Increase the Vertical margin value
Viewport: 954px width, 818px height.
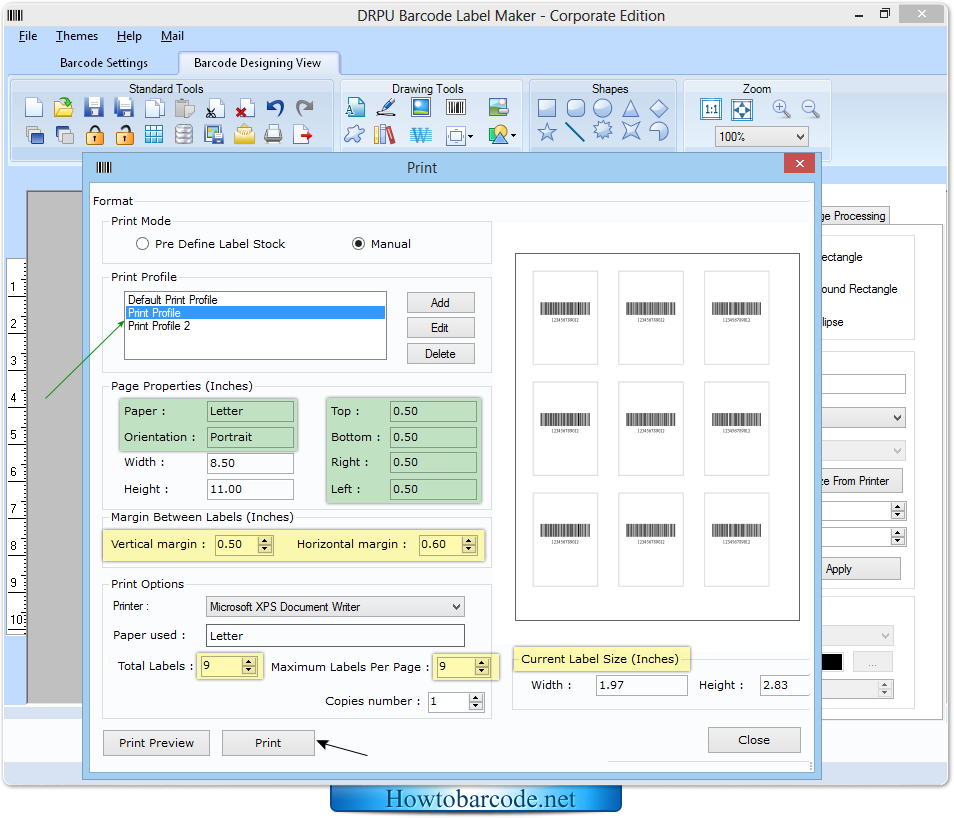point(265,540)
